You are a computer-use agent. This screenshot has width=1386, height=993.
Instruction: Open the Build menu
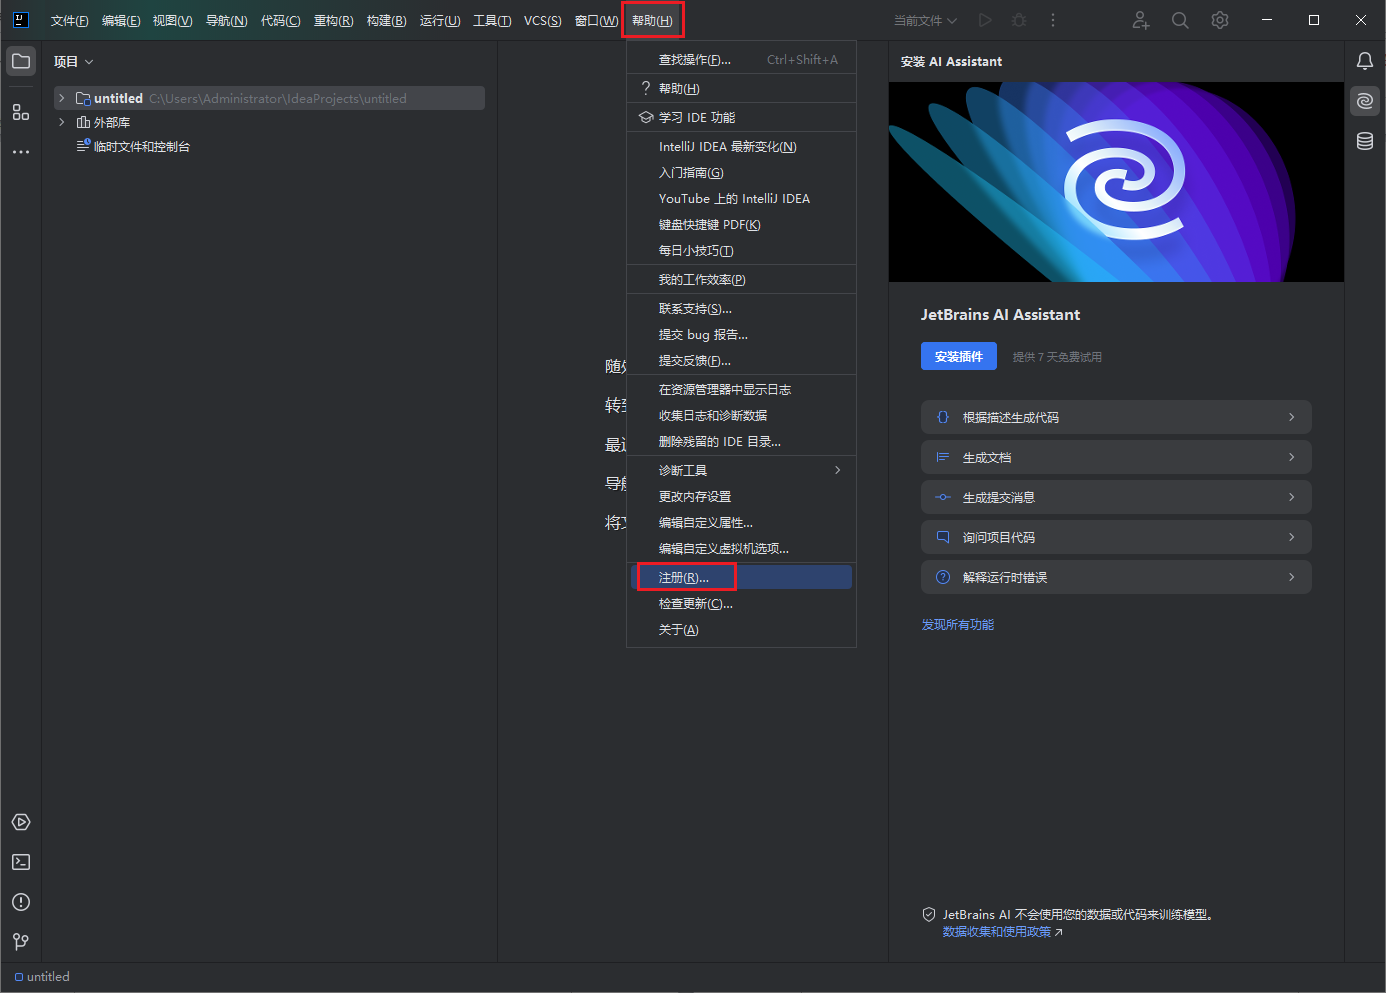point(386,20)
